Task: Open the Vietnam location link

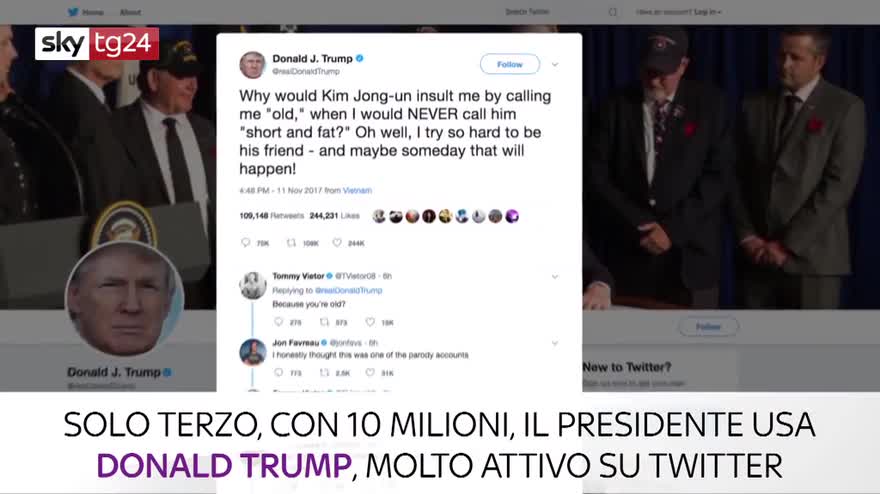Action: [x=357, y=190]
